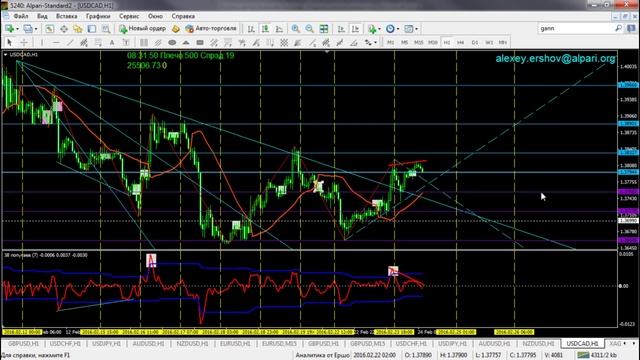Expand the Arrows tool dropdown
The height and width of the screenshot is (360, 640).
(x=375, y=42)
